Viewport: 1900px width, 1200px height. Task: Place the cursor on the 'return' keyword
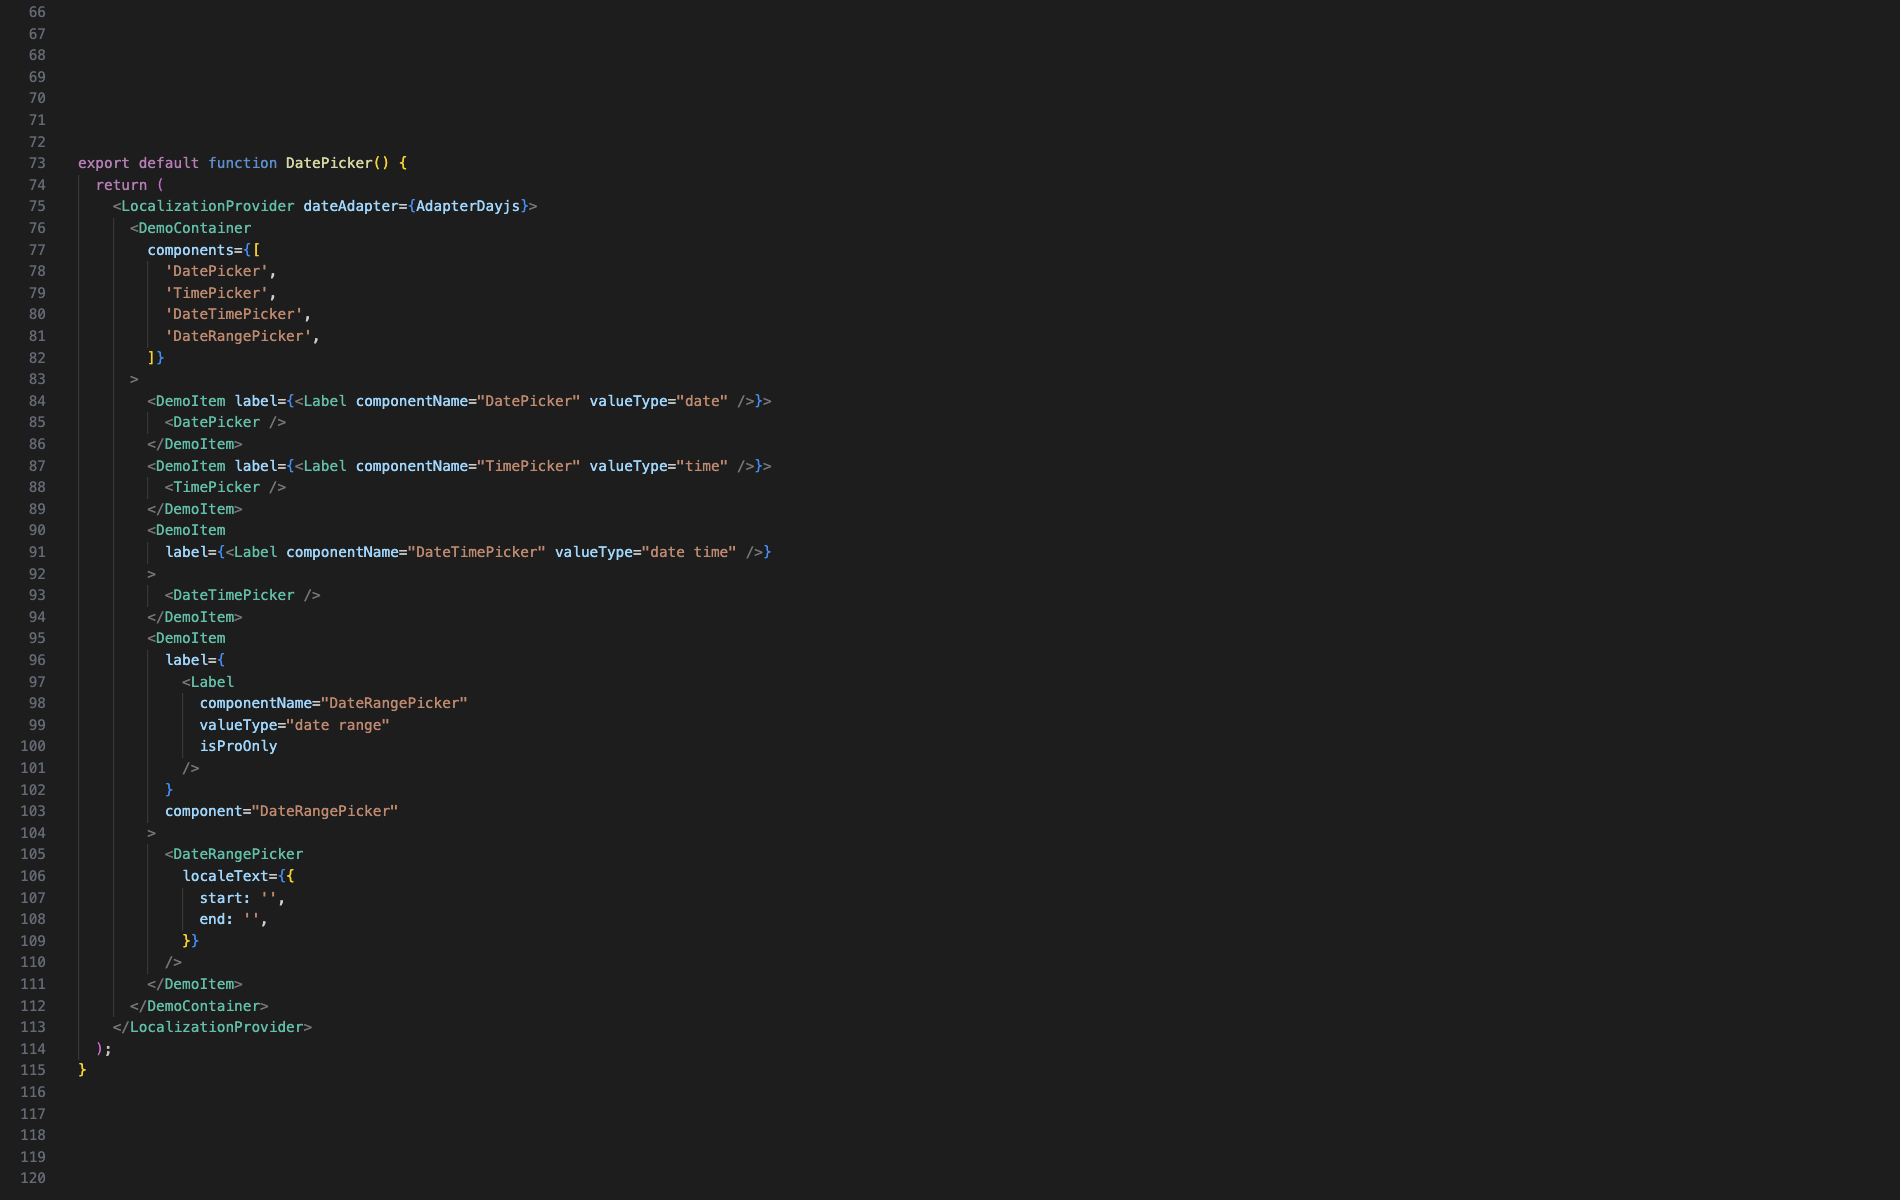pos(122,185)
